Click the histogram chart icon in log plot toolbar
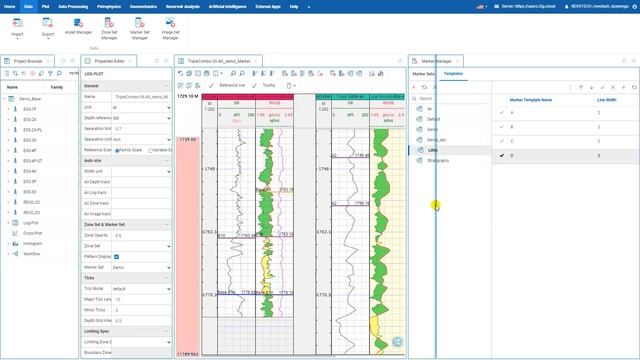Screen dimensions: 640x360 (380, 73)
